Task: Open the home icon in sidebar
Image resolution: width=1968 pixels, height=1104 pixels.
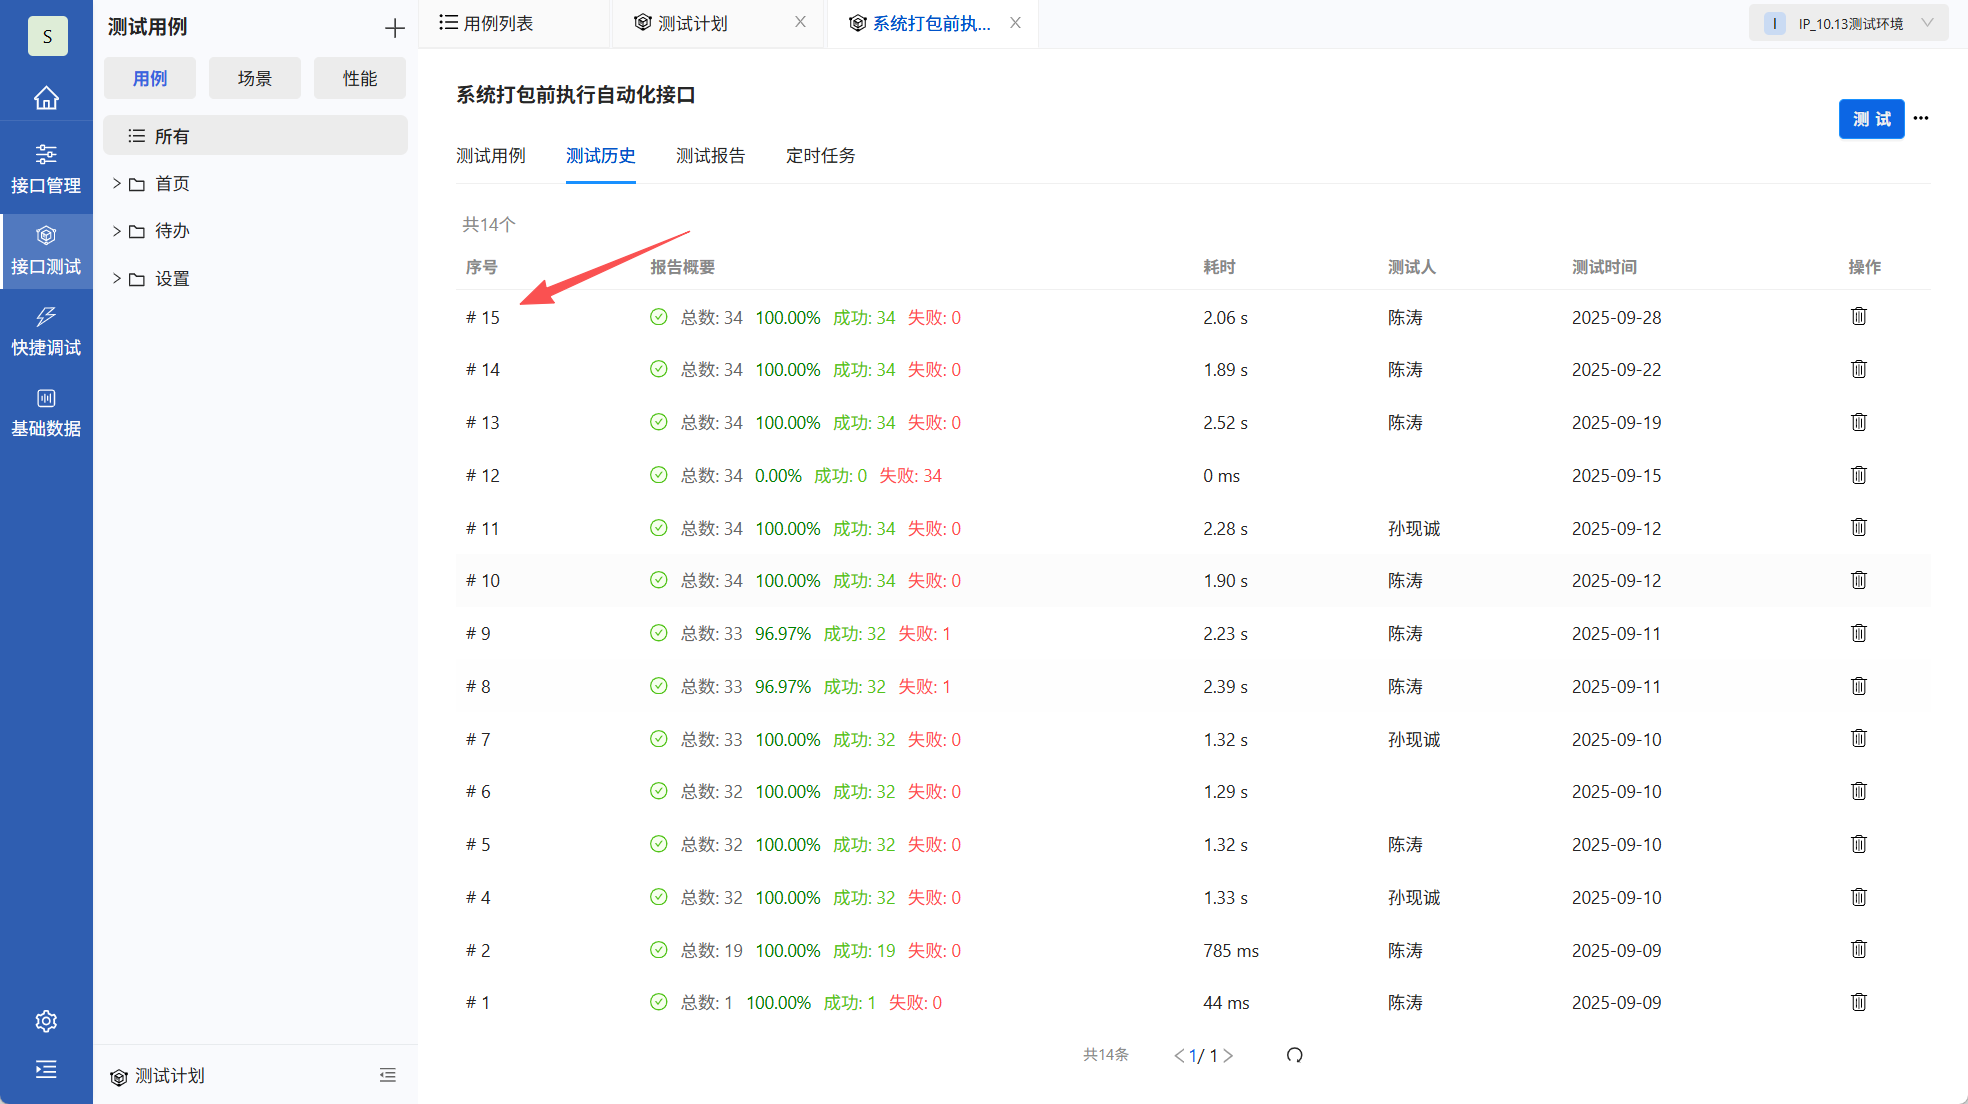Action: tap(46, 98)
